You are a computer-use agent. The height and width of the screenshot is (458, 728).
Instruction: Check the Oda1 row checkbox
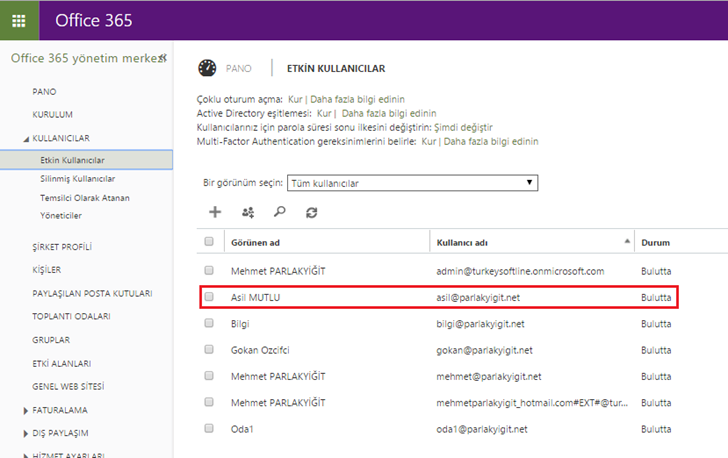click(x=209, y=428)
